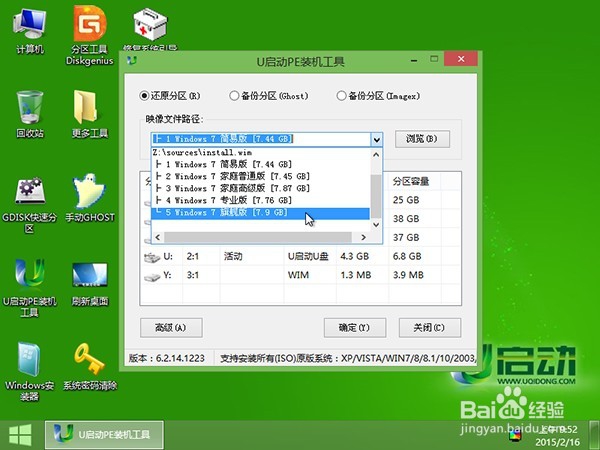Open the Recycle Bin desktop icon

click(29, 114)
